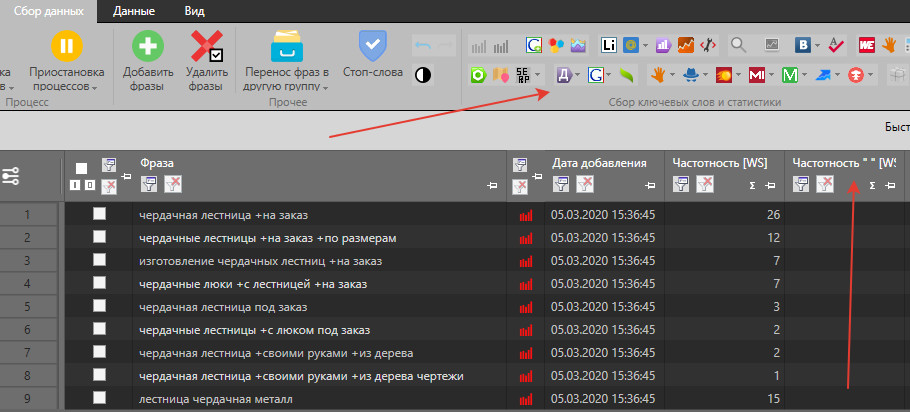The image size is (910, 412).
Task: Click the Li LiveInternet icon
Action: pyautogui.click(x=609, y=45)
